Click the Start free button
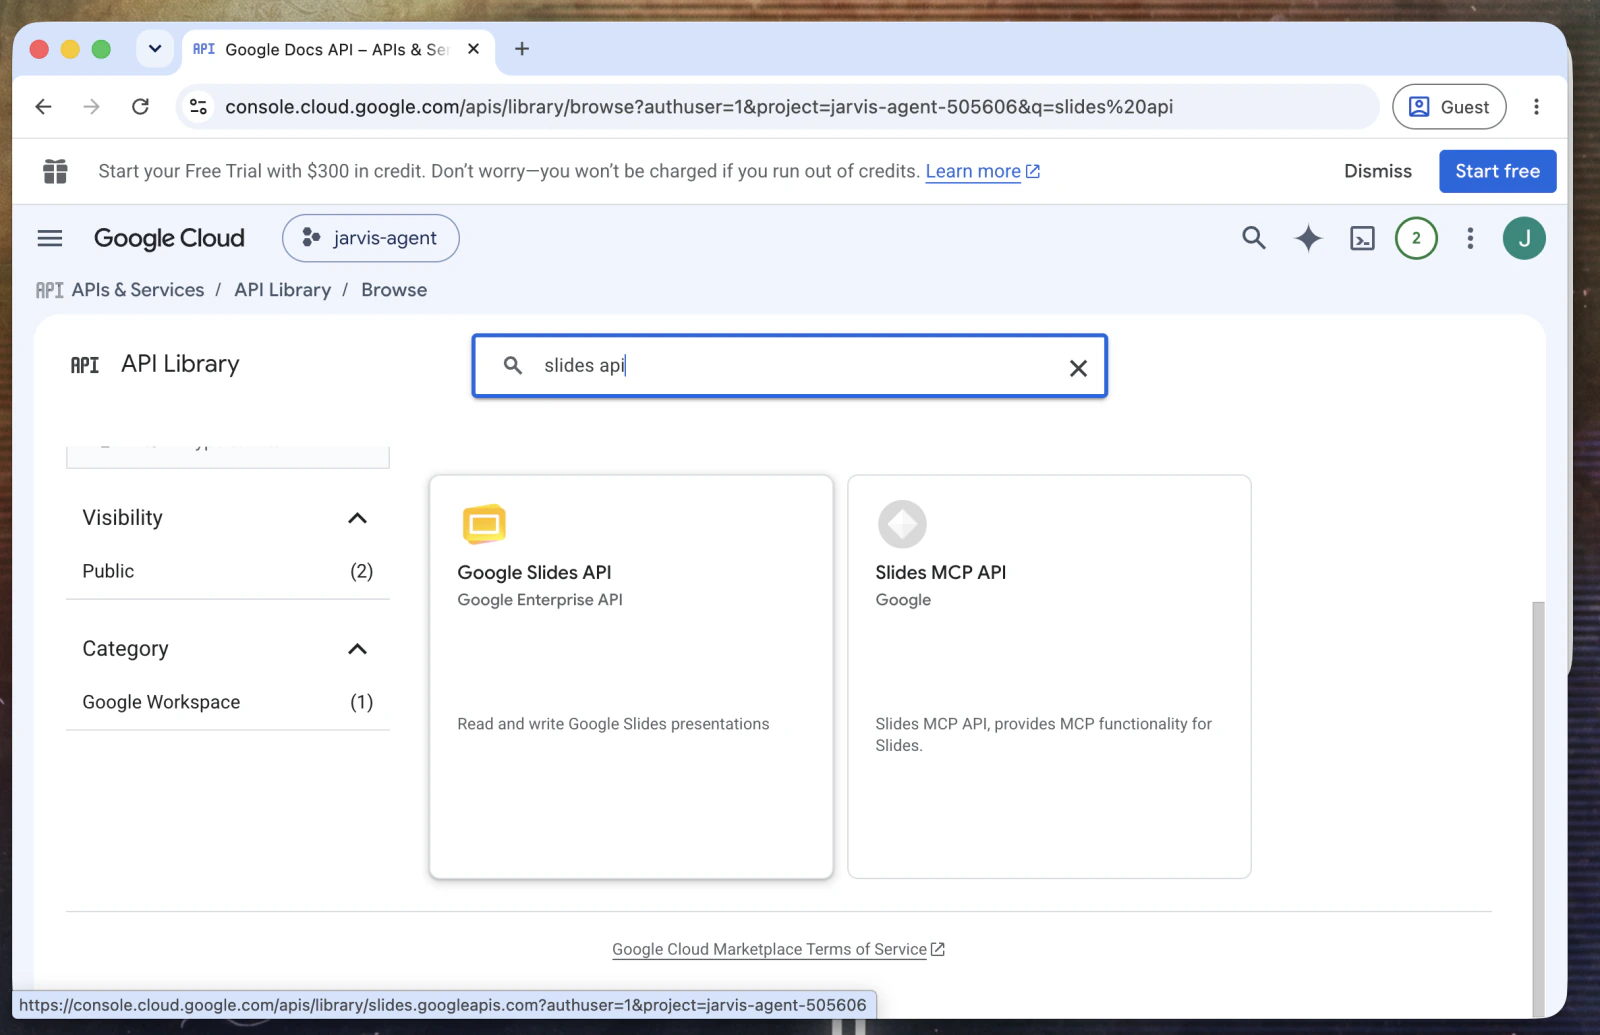Image resolution: width=1600 pixels, height=1035 pixels. (1497, 171)
